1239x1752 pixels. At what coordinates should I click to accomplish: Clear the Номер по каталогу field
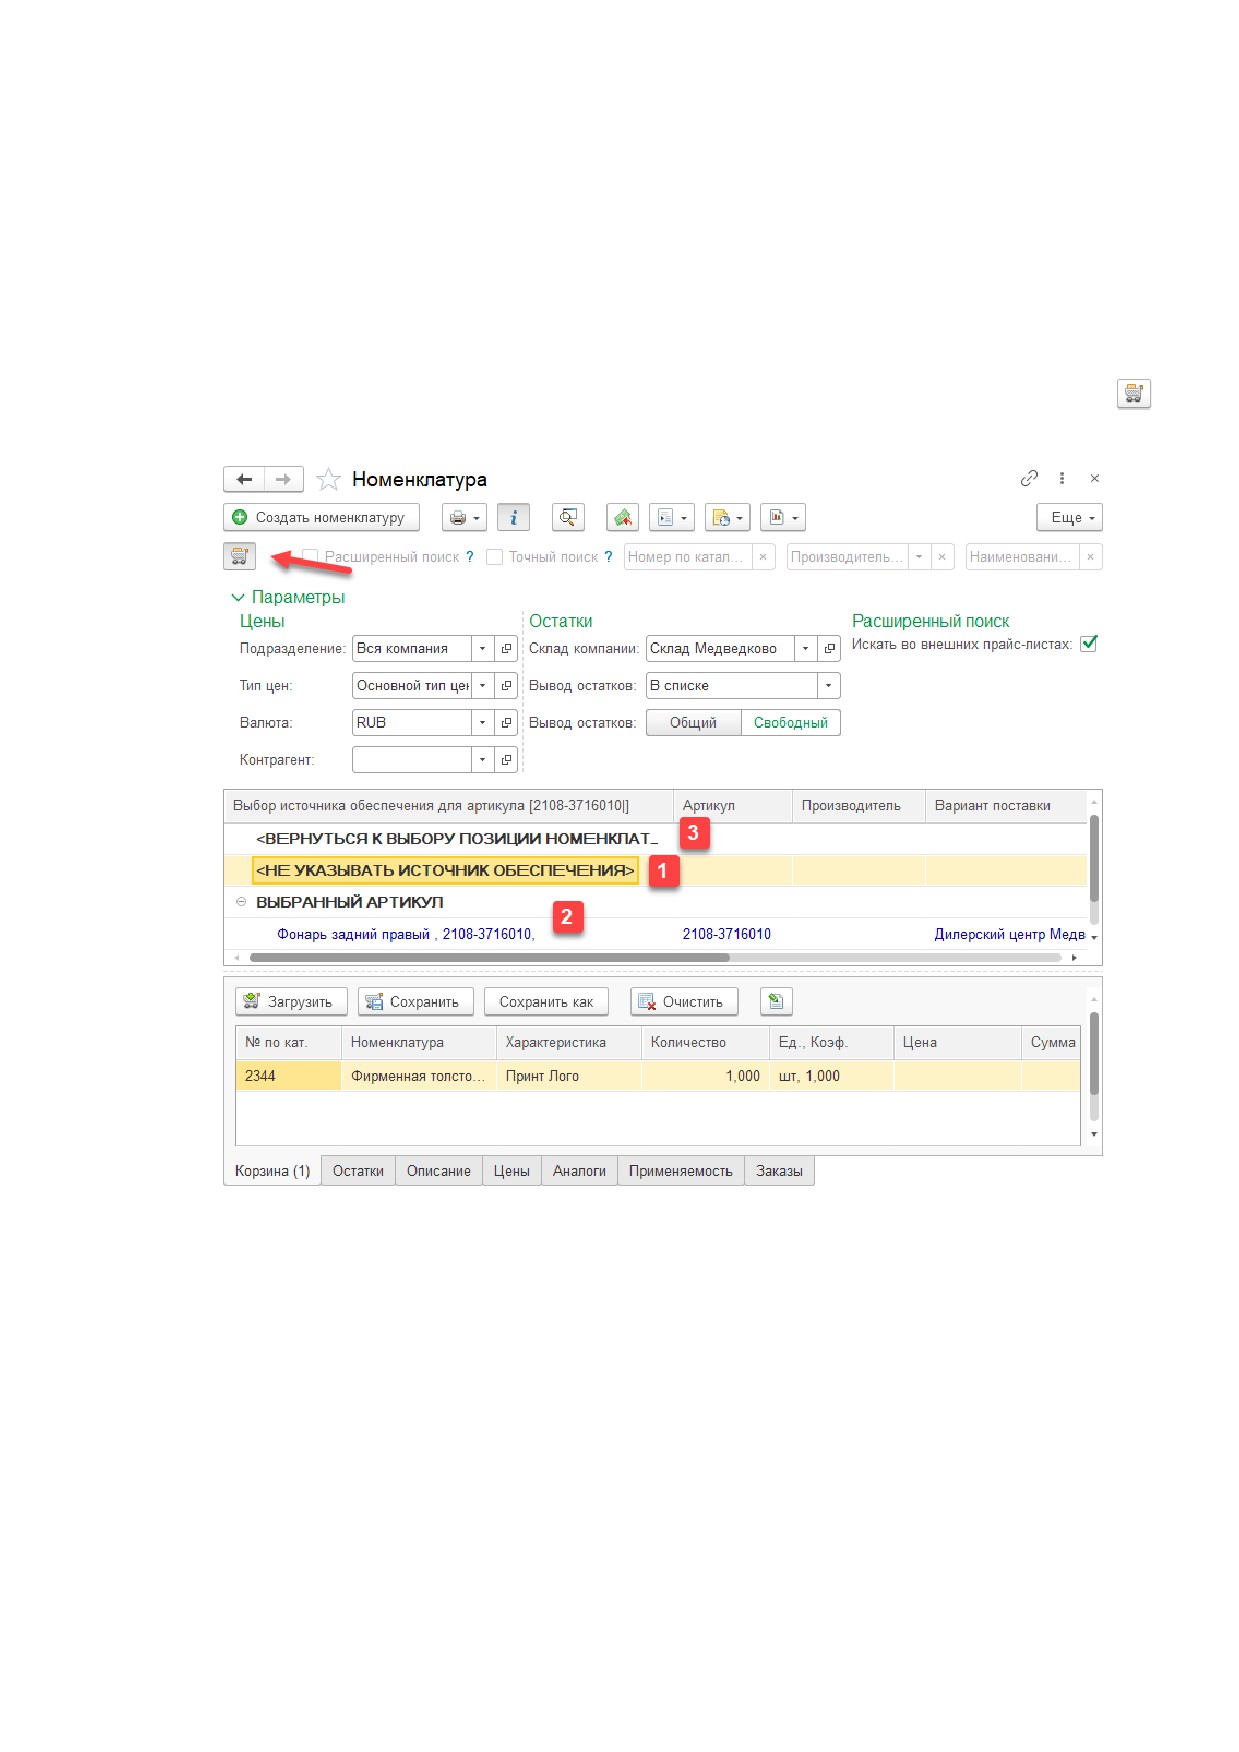pyautogui.click(x=763, y=557)
